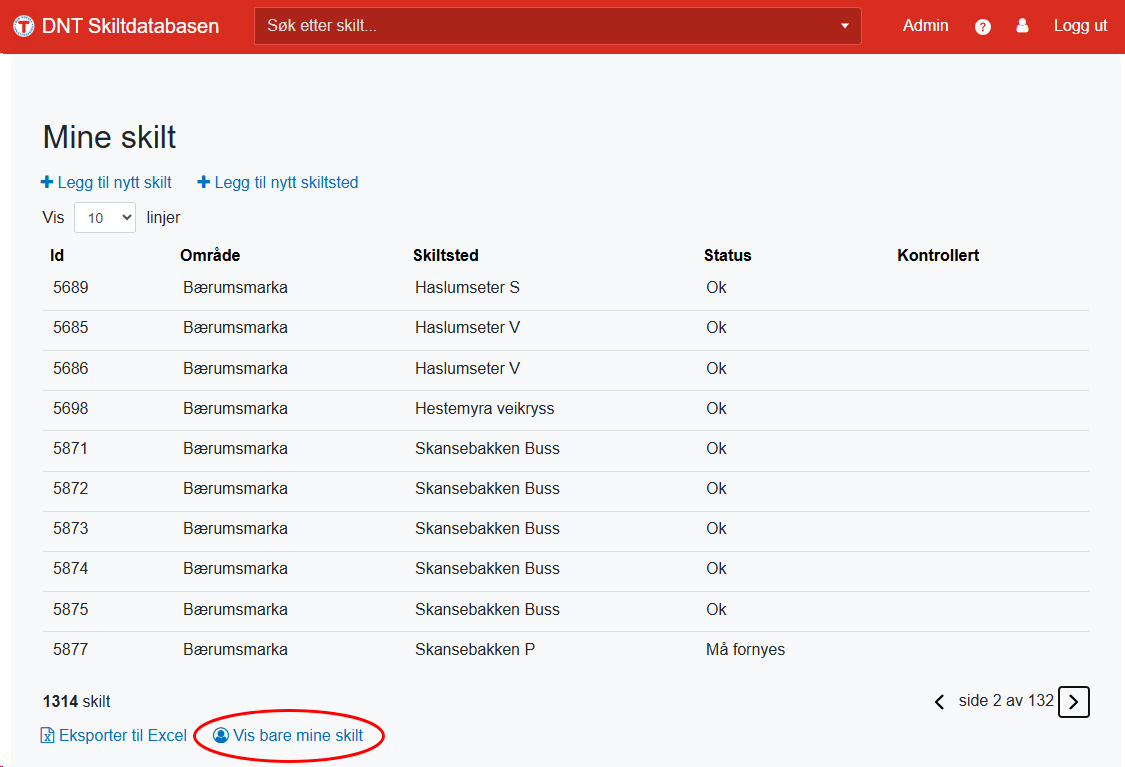Open the help question mark icon
Viewport: 1125px width, 767px height.
click(983, 26)
